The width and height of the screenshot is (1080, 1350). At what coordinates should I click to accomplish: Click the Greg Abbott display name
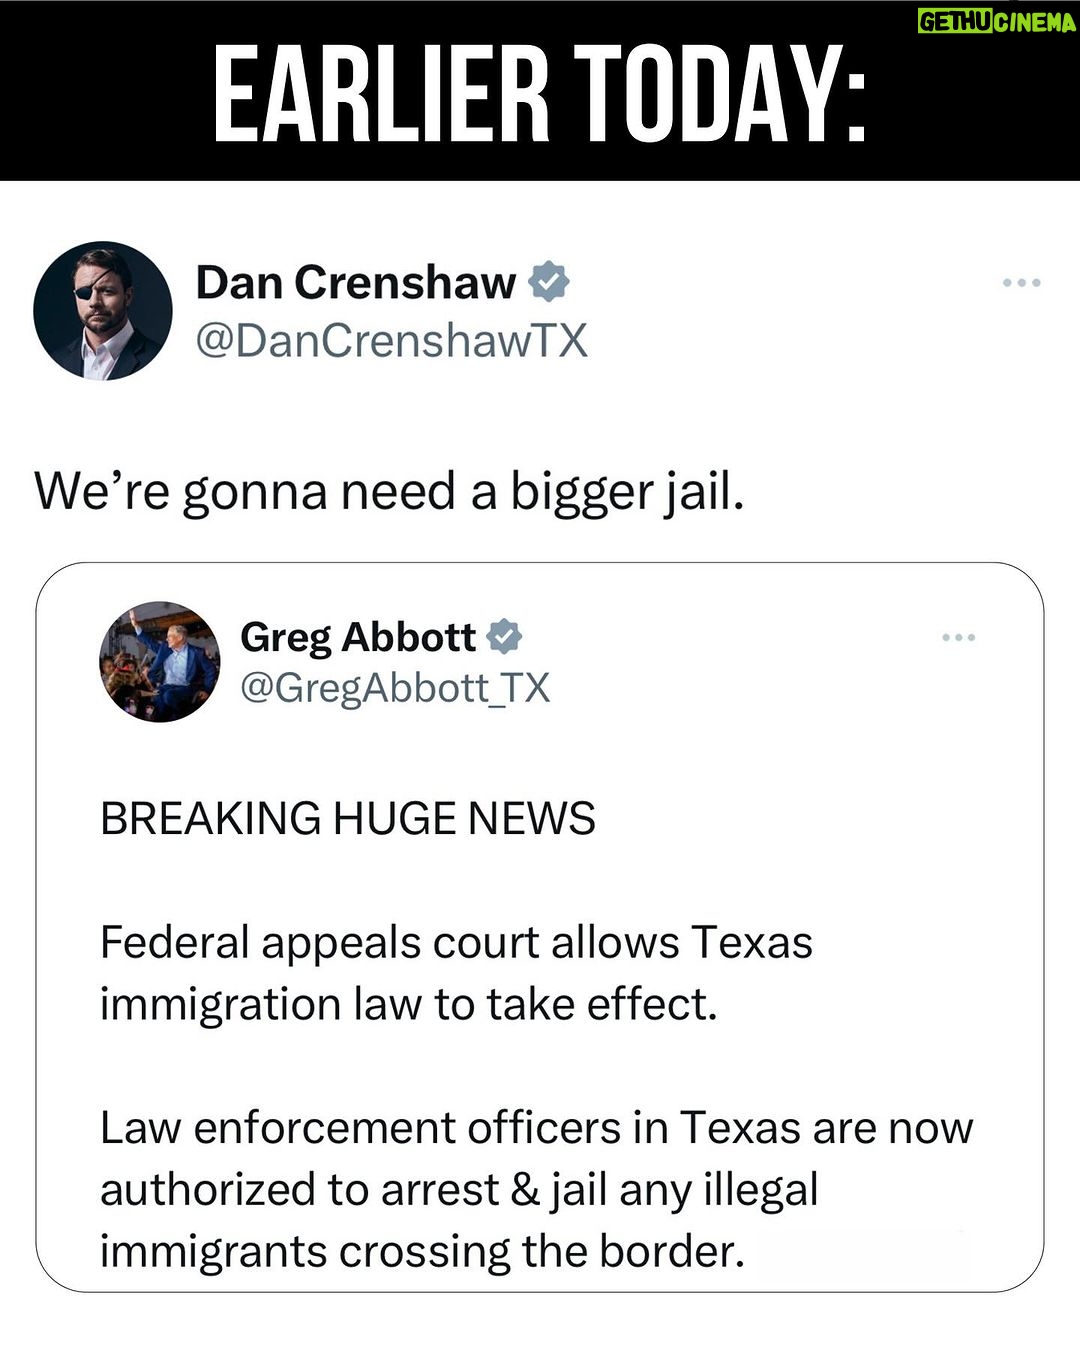(x=358, y=637)
